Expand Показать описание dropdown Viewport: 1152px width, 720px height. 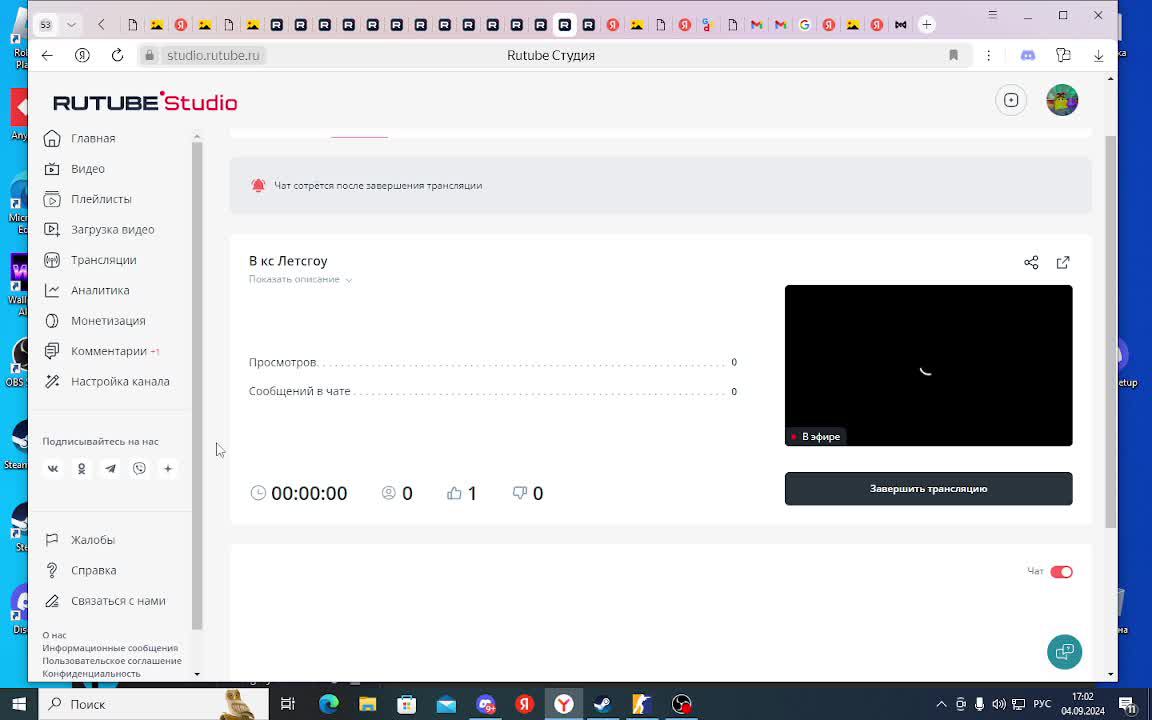point(300,279)
